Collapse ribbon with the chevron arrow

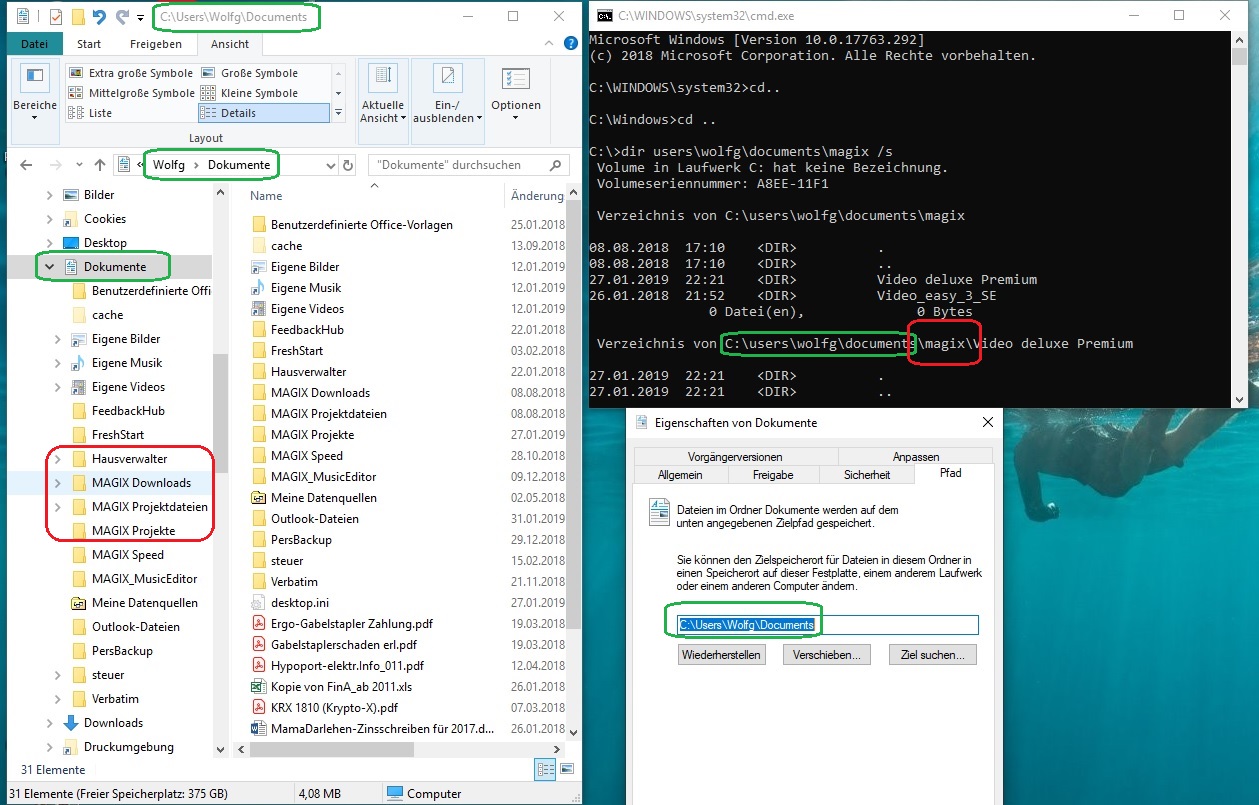coord(547,45)
